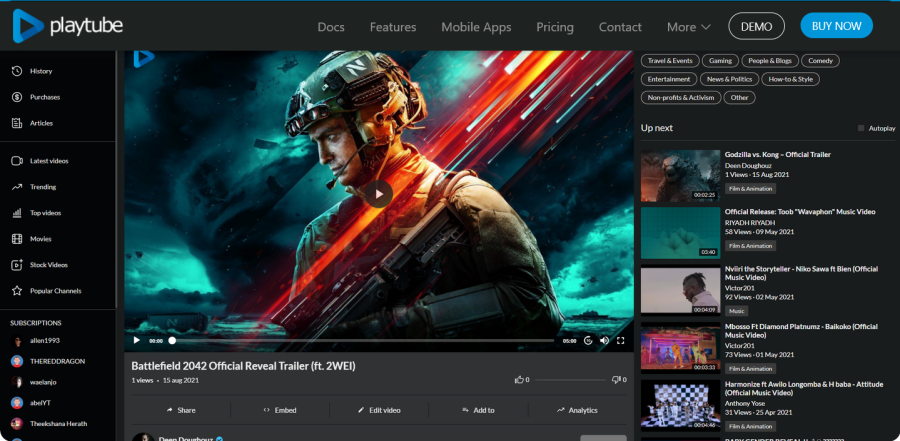Select the Other category tag
The image size is (900, 441).
pos(739,98)
